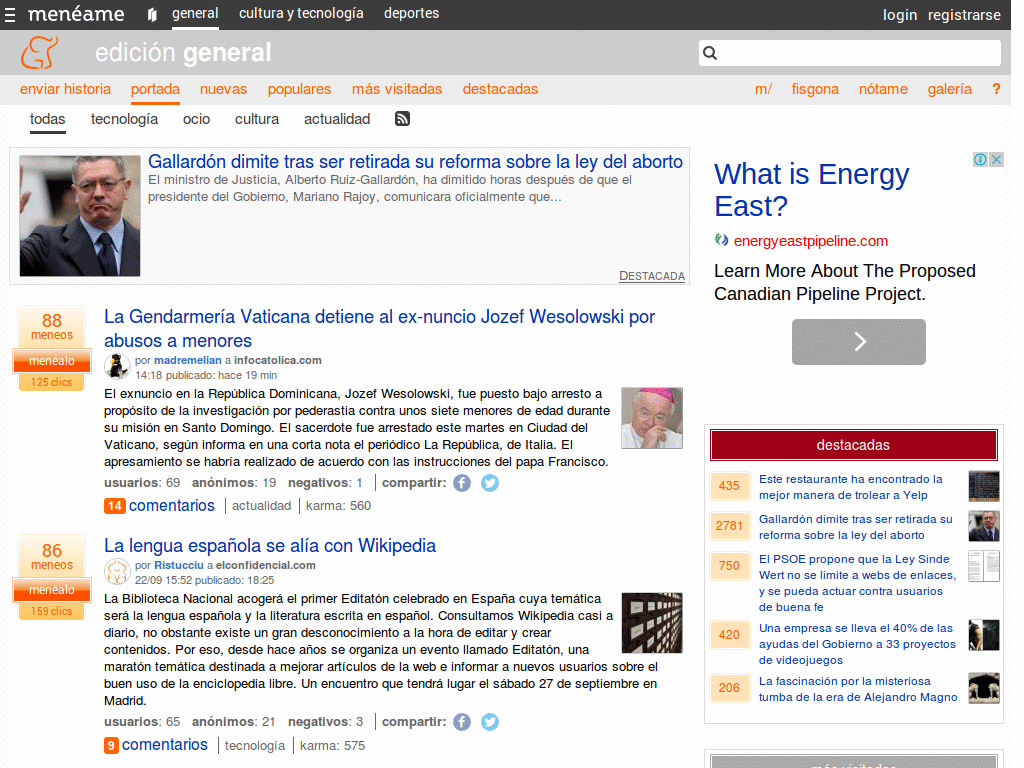Open La Gendarmería Vaticana headline
Screen dimensions: 1024x768
(379, 328)
